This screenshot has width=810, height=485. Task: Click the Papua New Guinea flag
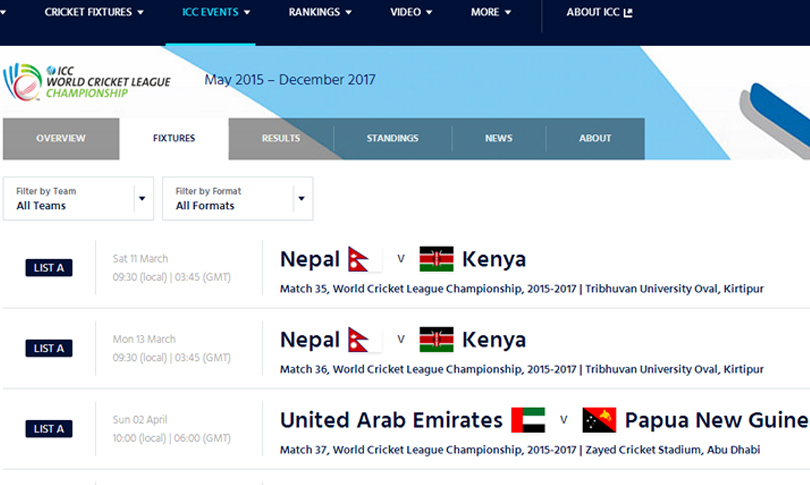(x=599, y=420)
